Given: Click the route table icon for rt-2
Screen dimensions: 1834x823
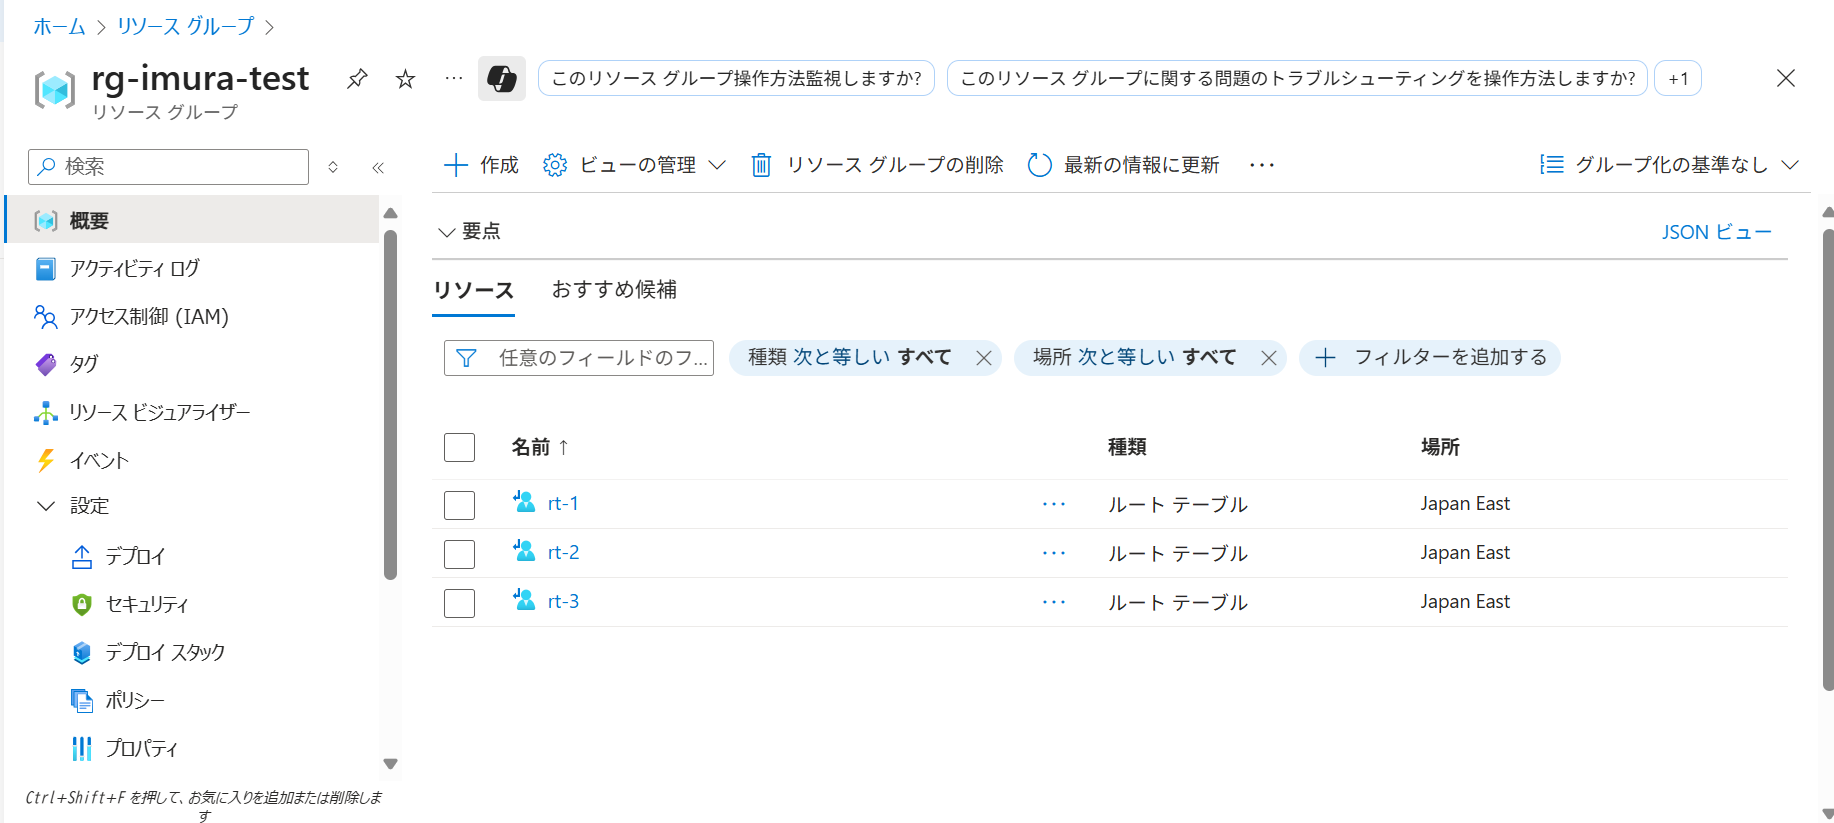Looking at the screenshot, I should [524, 551].
